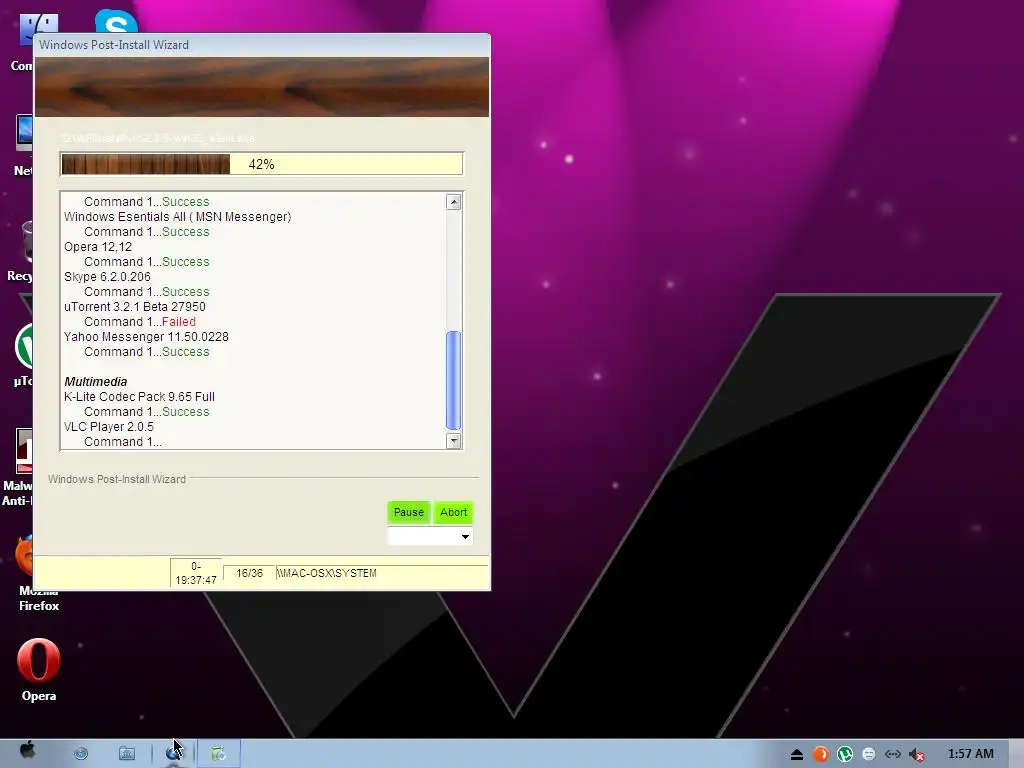Click the round media player taskbar icon
Screen dimensions: 1024x768
173,754
